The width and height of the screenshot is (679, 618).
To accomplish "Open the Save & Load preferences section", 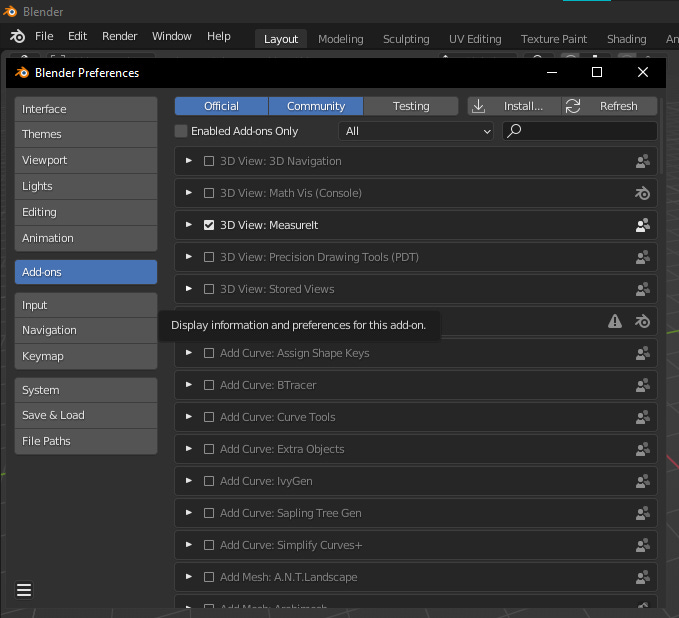I will click(x=86, y=415).
